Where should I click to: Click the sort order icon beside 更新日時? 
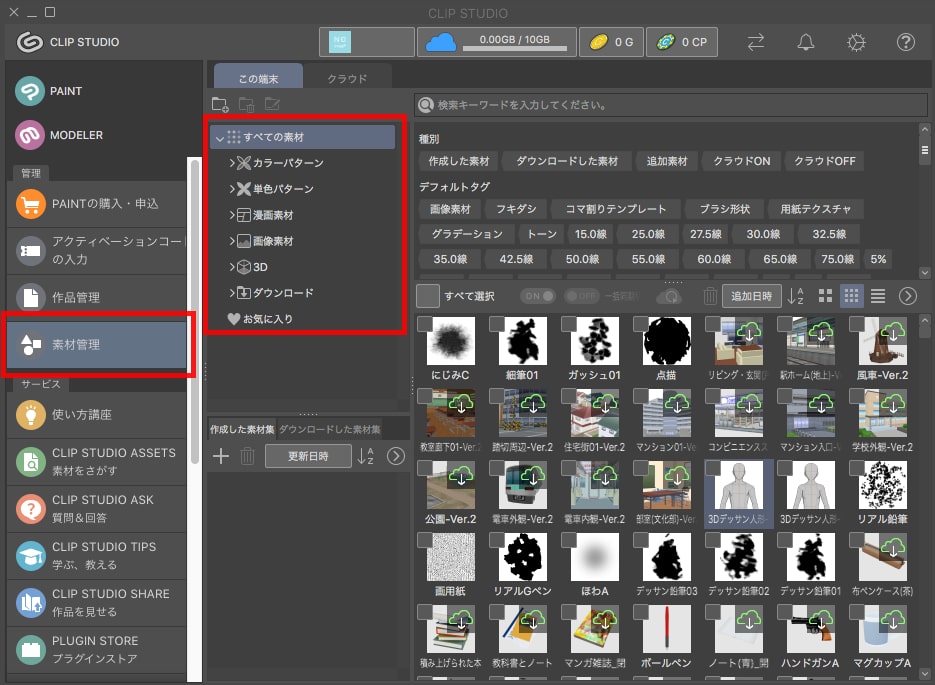coord(366,456)
